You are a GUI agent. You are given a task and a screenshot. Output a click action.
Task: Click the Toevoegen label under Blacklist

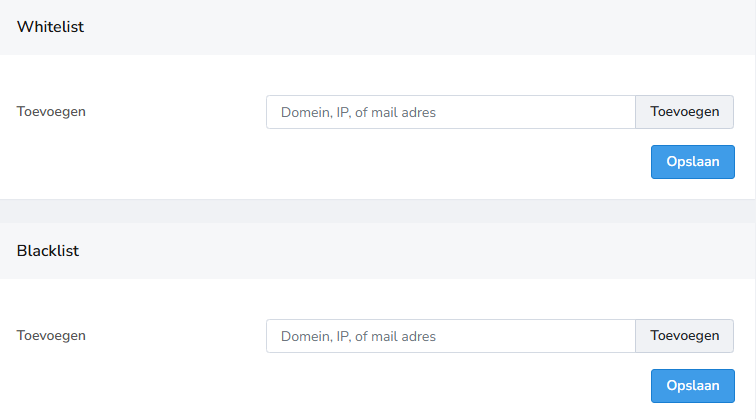tap(51, 335)
